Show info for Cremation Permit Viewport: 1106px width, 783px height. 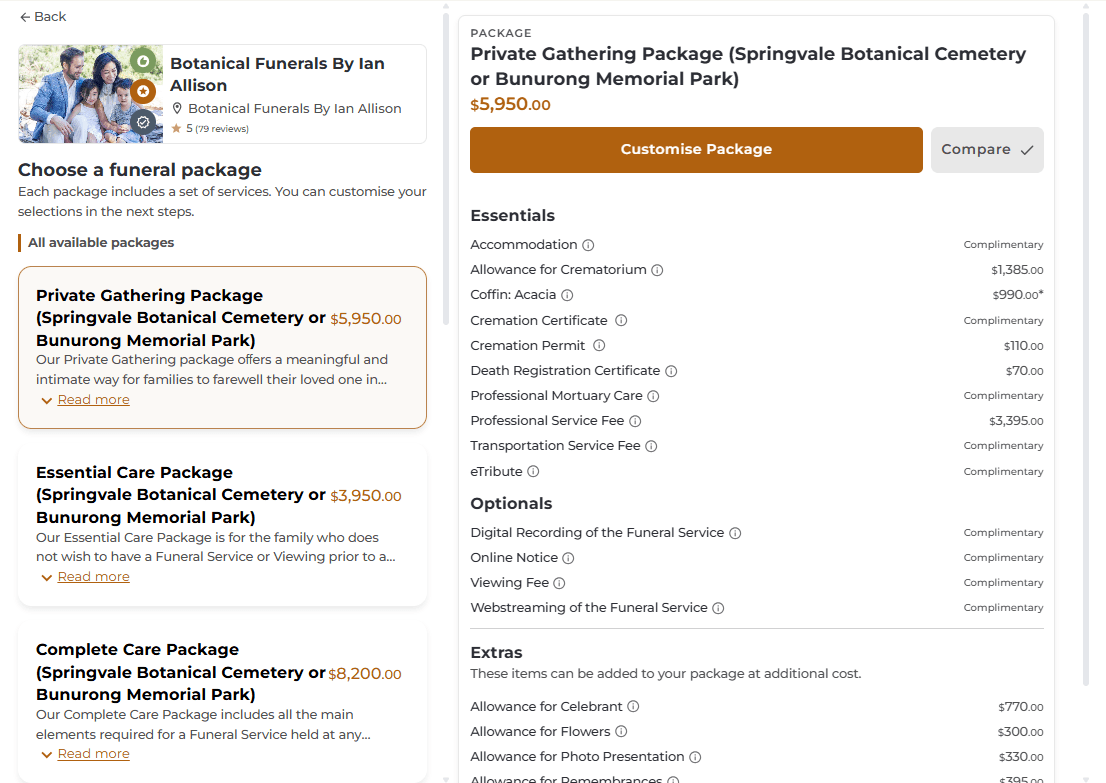pos(599,346)
